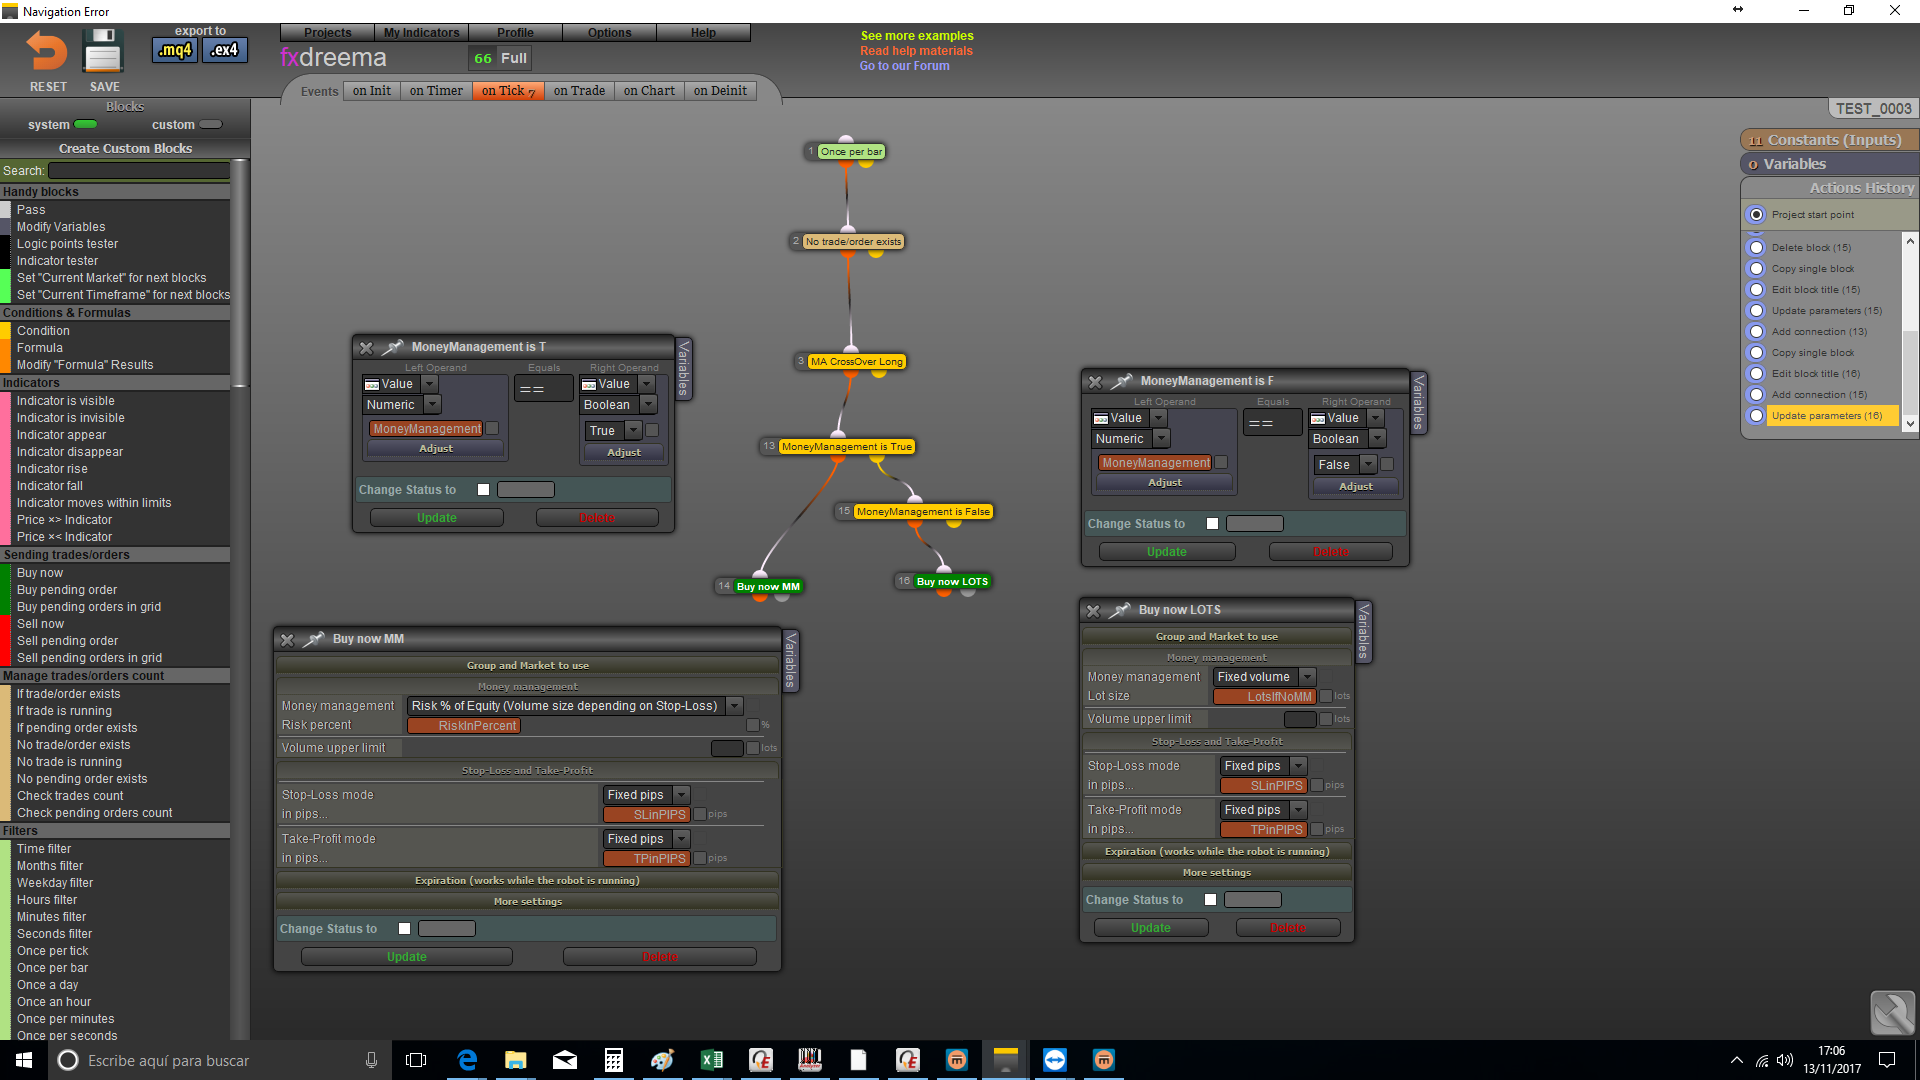Click Update in Buy now MM panel

tap(407, 957)
